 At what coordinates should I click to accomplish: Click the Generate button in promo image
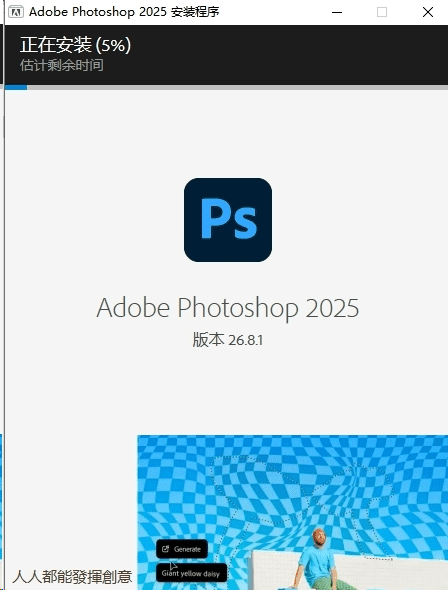[182, 549]
